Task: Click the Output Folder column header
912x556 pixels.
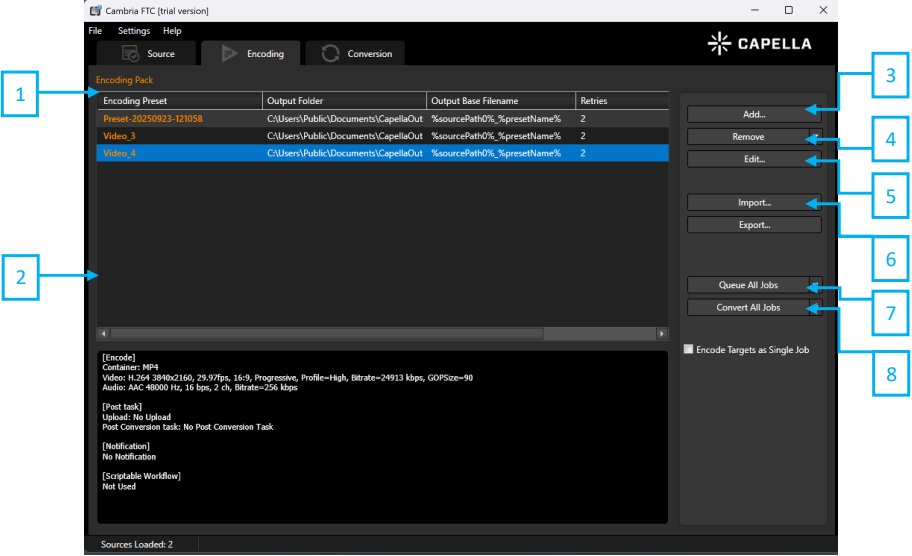Action: pos(344,101)
